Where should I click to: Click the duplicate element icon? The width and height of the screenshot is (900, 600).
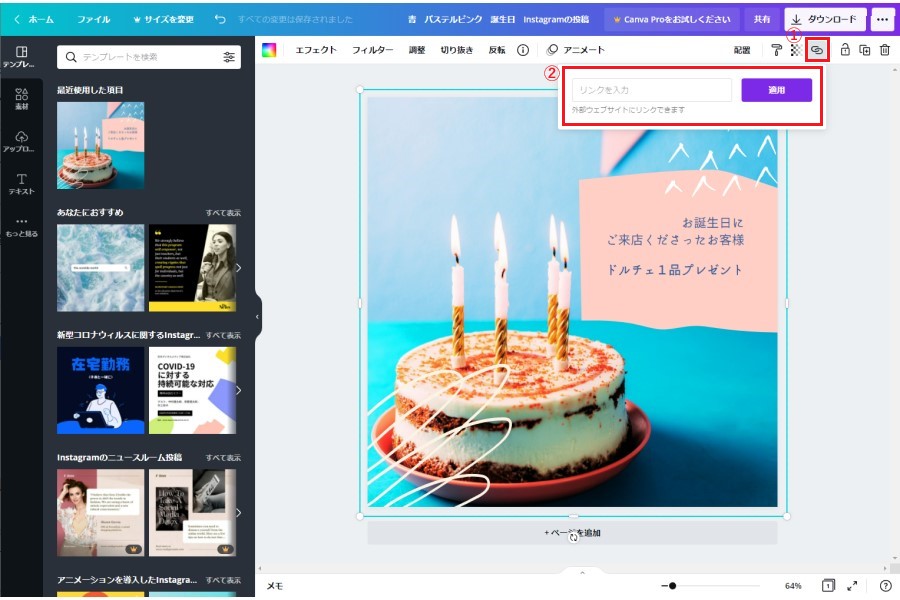865,50
